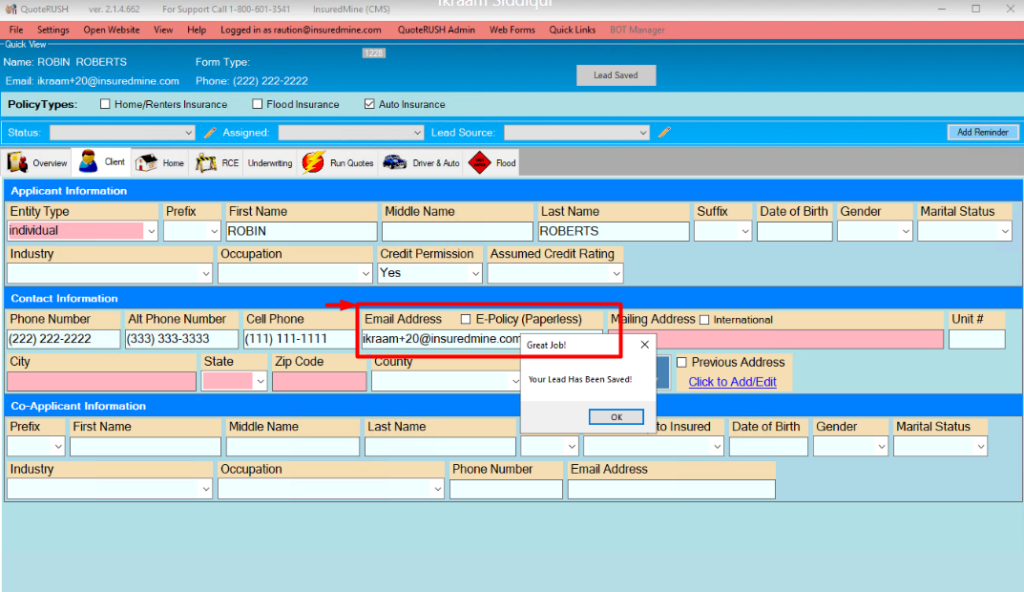Image resolution: width=1024 pixels, height=592 pixels.
Task: Open the Quick Links menu
Action: point(572,30)
